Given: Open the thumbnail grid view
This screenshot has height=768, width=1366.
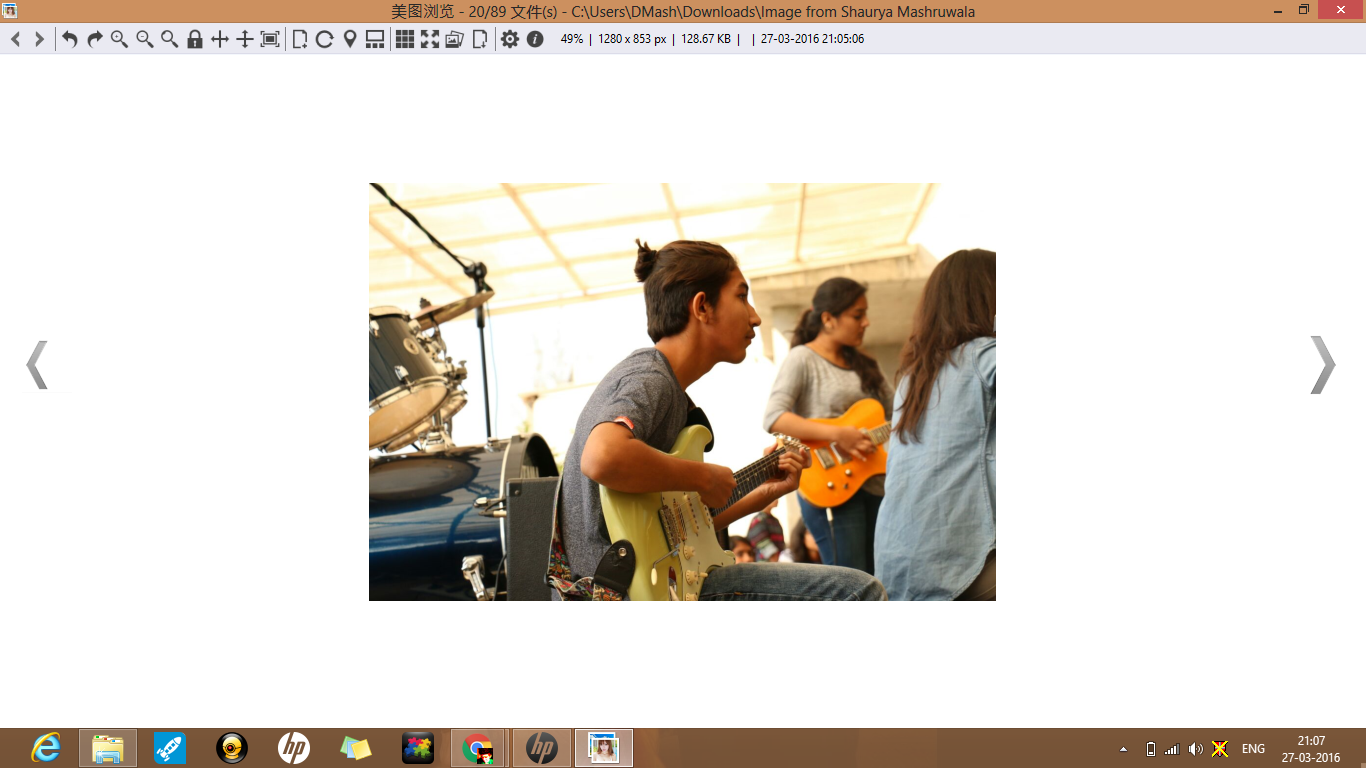Looking at the screenshot, I should click(405, 39).
